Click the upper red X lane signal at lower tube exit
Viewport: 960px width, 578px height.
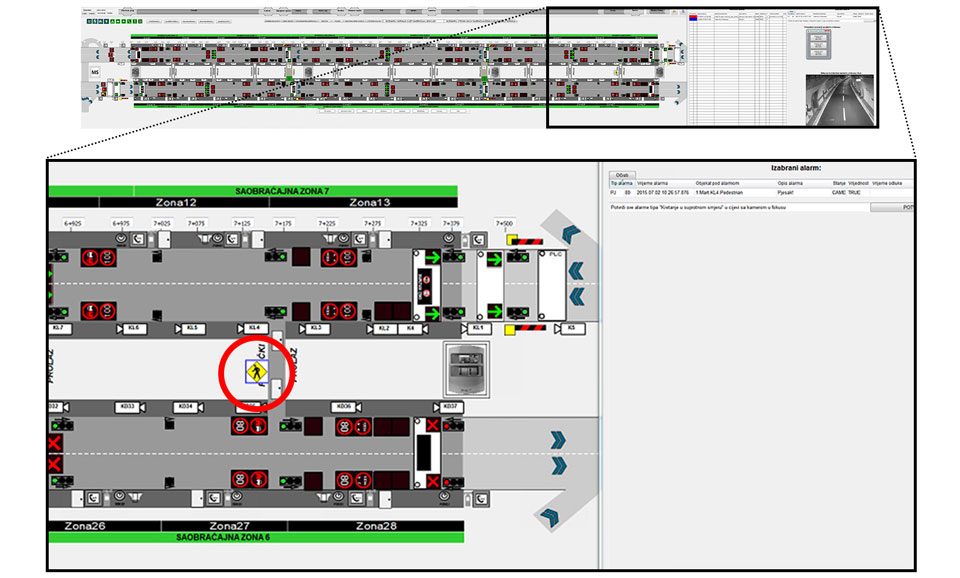point(433,425)
